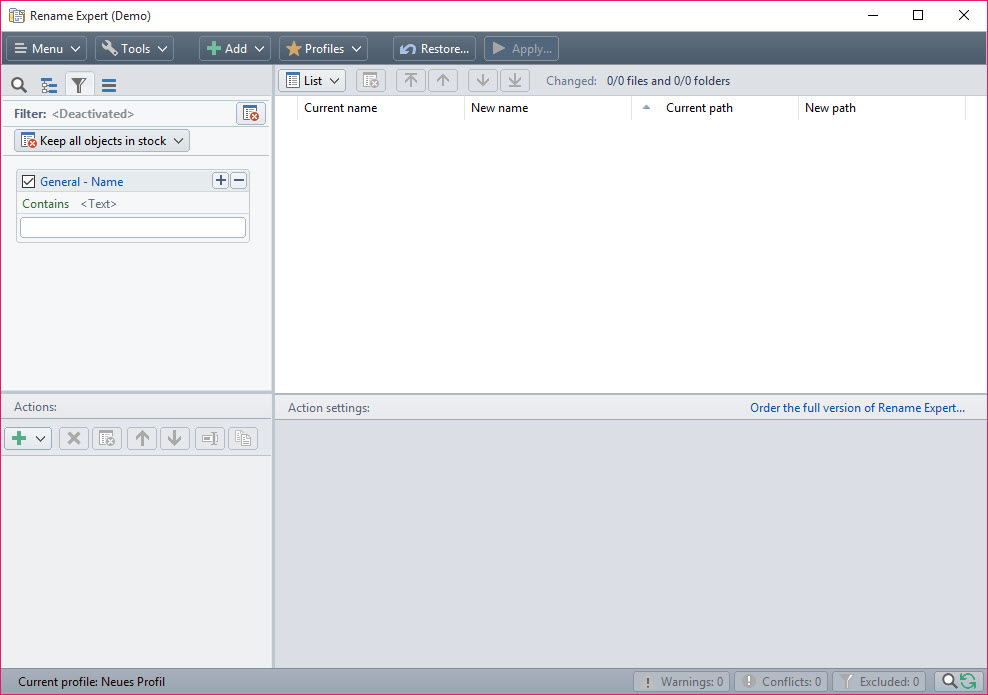Click the green plus add action button
988x695 pixels.
(20, 438)
